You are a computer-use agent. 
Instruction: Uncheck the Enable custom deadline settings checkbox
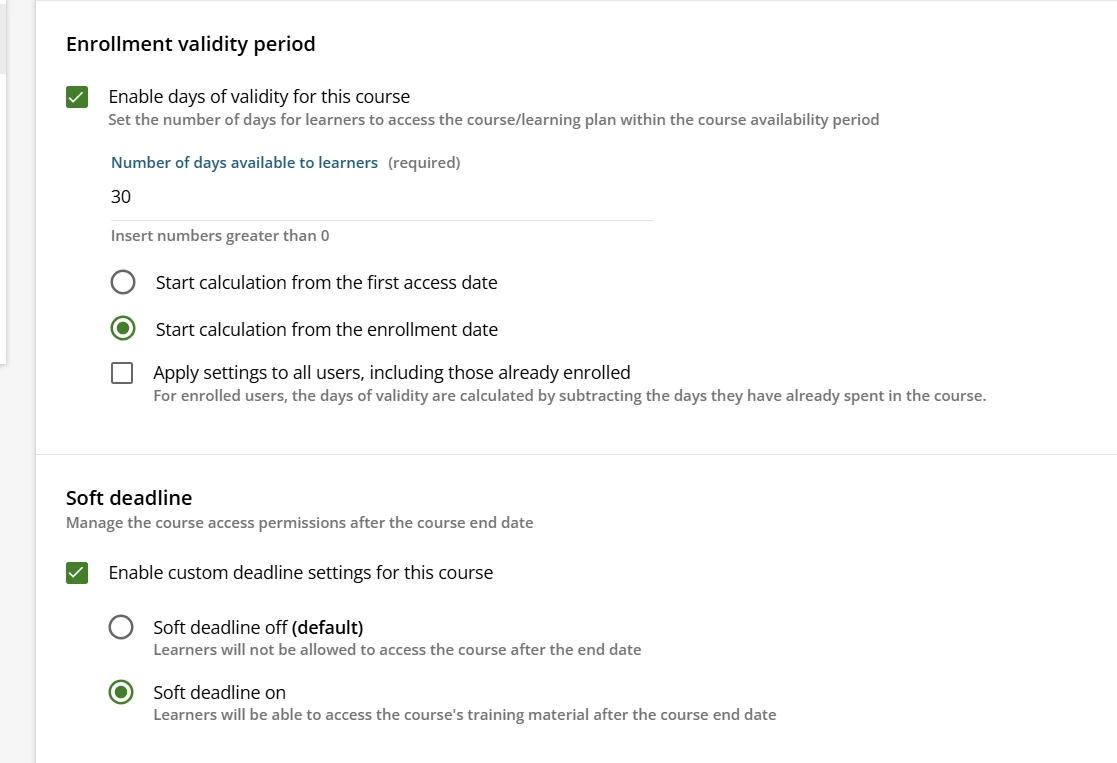[76, 573]
